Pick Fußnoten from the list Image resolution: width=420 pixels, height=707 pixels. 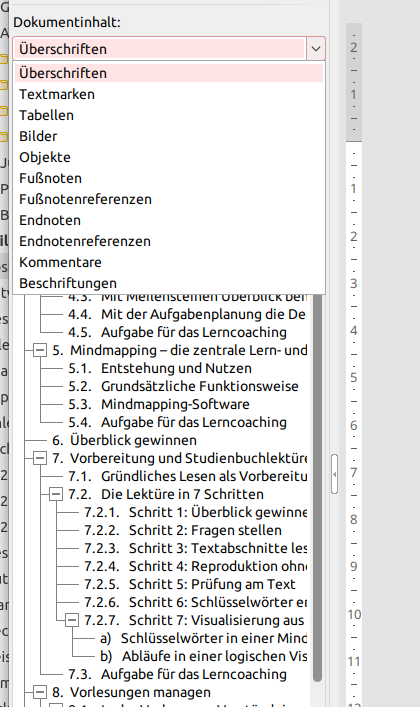point(169,178)
